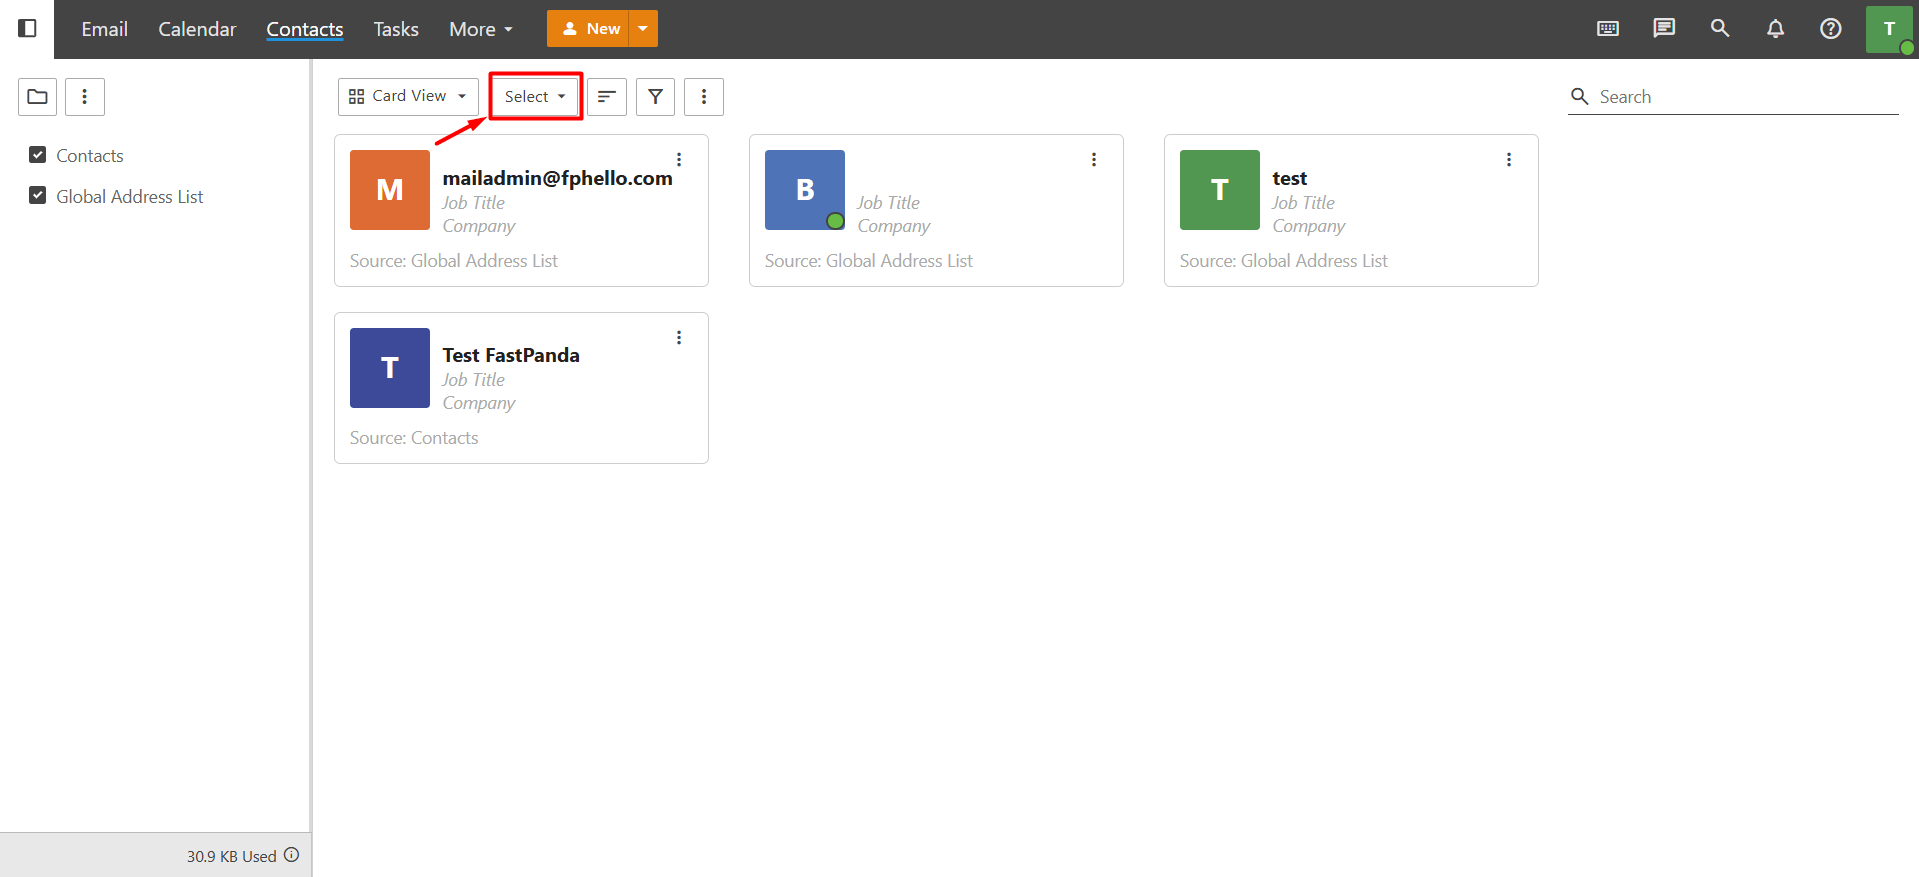Click the orange M avatar

[390, 190]
